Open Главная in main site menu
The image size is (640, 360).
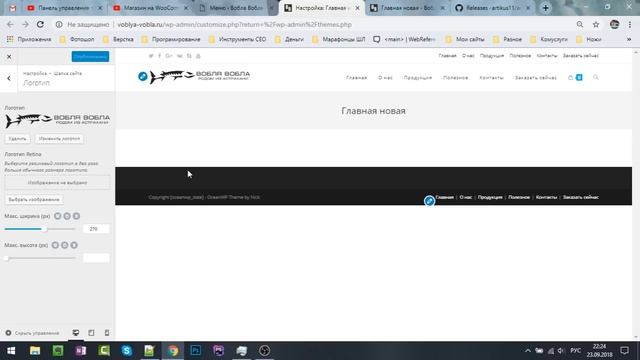pos(356,78)
